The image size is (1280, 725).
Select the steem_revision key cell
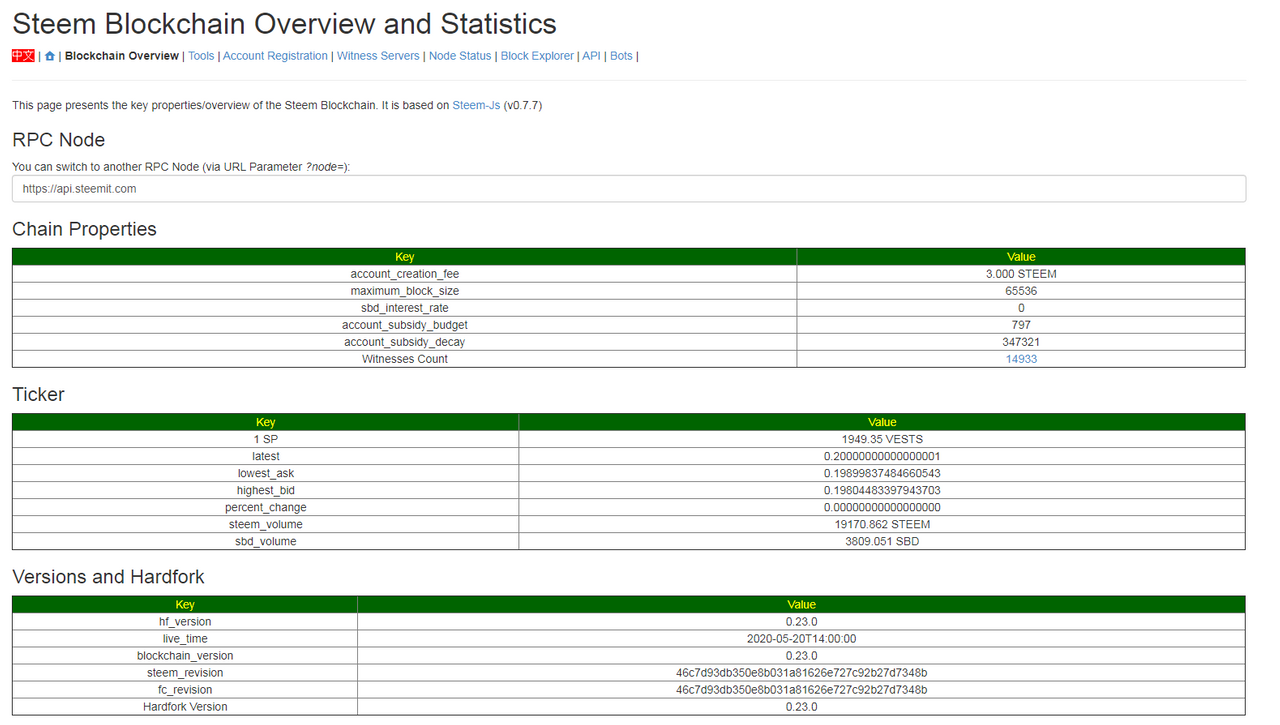point(185,673)
